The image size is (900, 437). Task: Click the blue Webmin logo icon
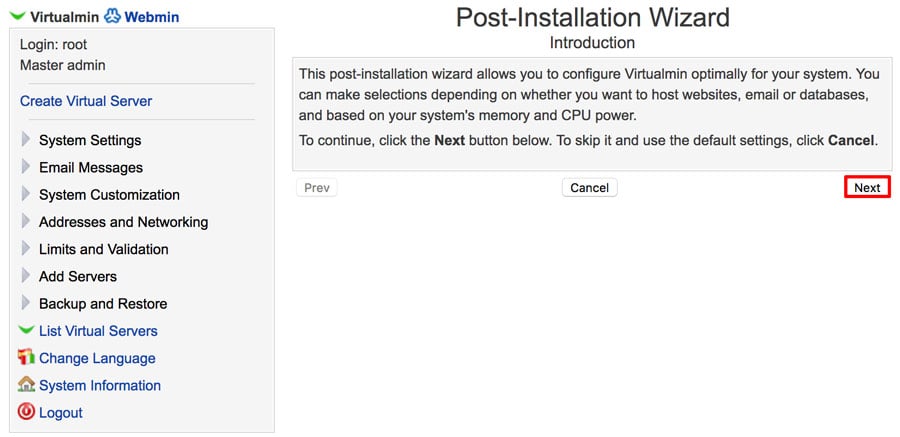(112, 16)
